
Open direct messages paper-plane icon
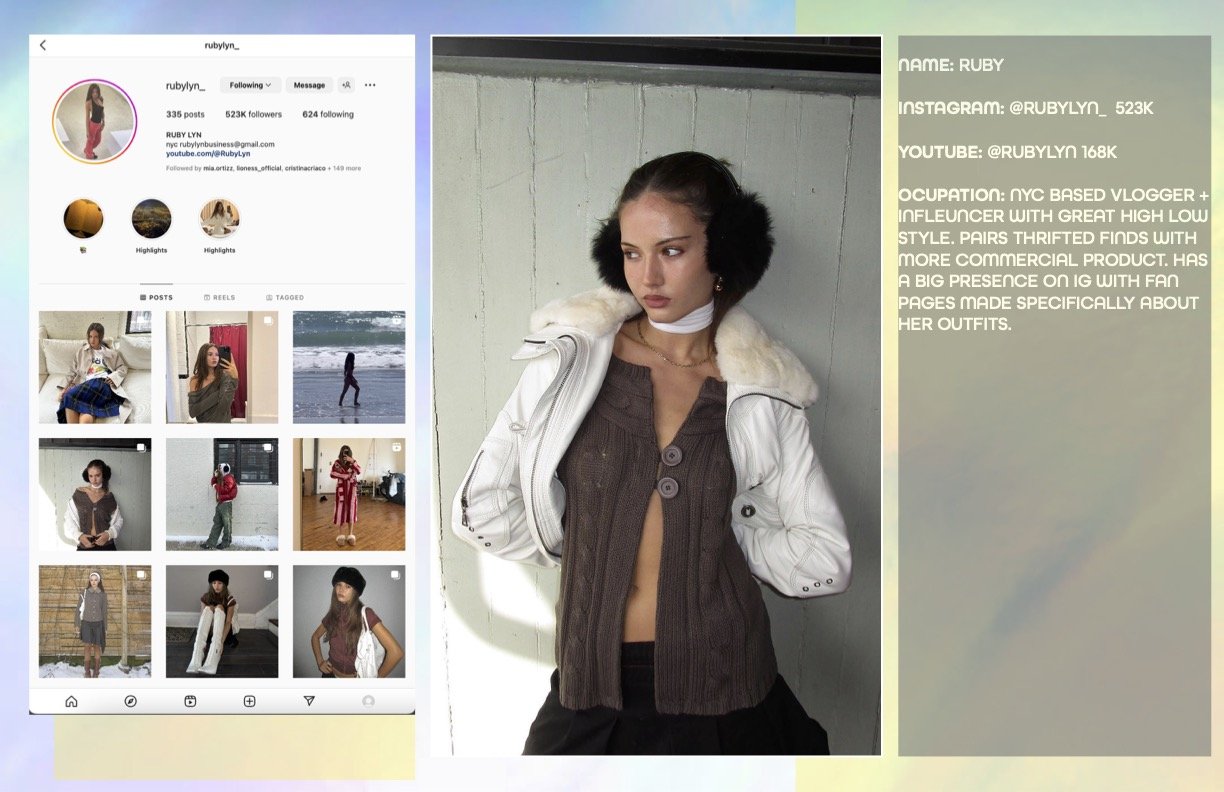click(309, 701)
